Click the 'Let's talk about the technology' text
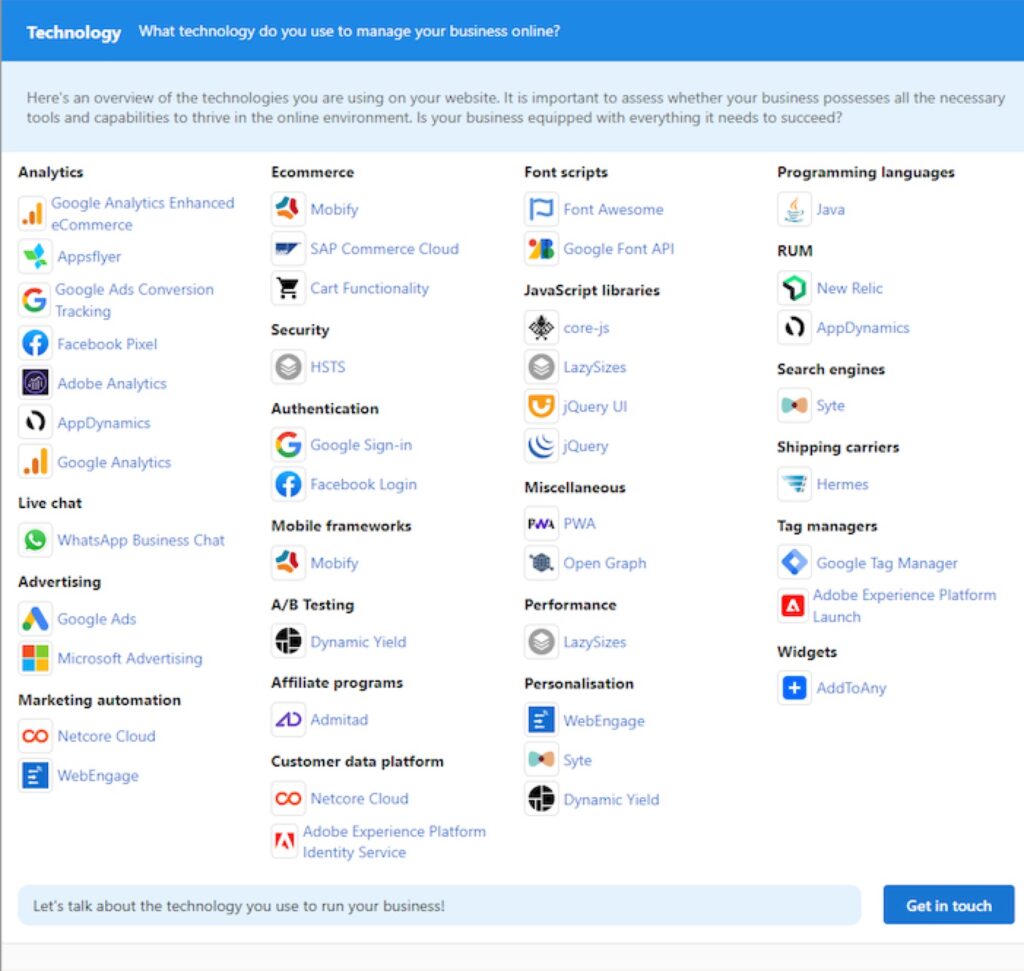The width and height of the screenshot is (1024, 971). pos(238,906)
